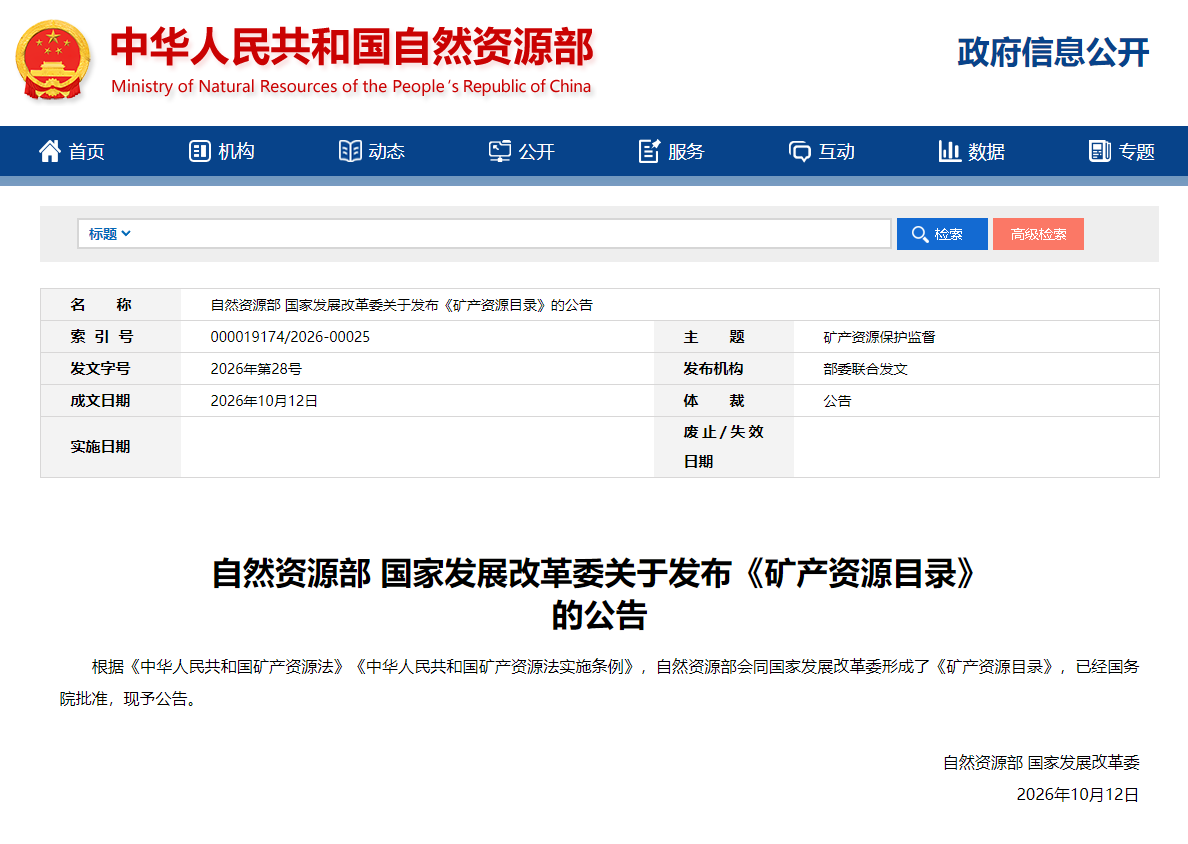
Task: Click English name Ministry of Natural Resources
Action: click(x=351, y=86)
